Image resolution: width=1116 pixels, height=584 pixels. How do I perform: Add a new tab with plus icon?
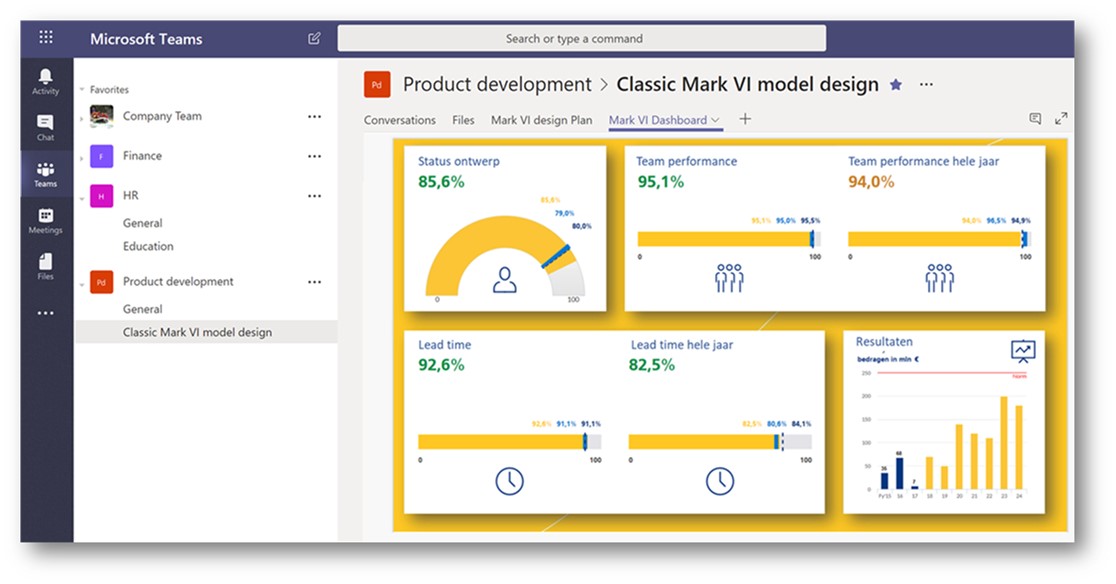745,119
